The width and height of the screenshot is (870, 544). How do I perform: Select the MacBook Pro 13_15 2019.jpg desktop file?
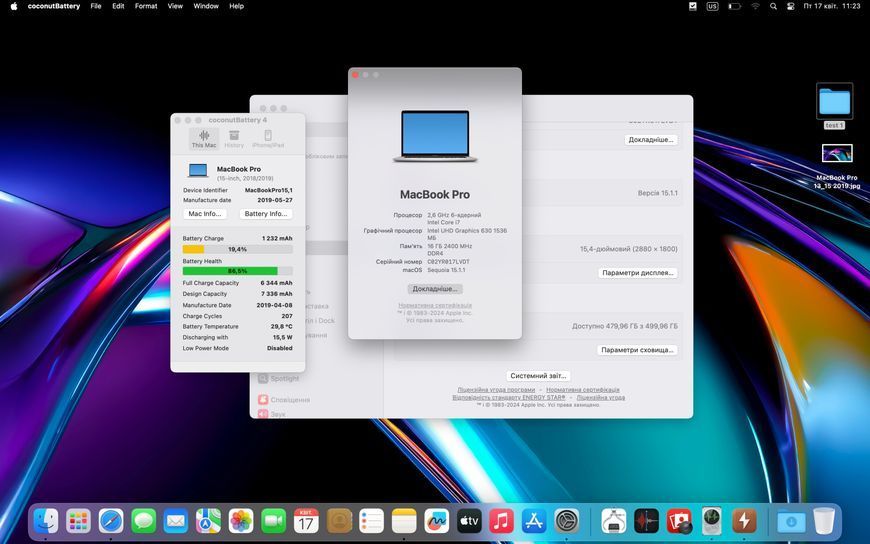[x=837, y=166]
